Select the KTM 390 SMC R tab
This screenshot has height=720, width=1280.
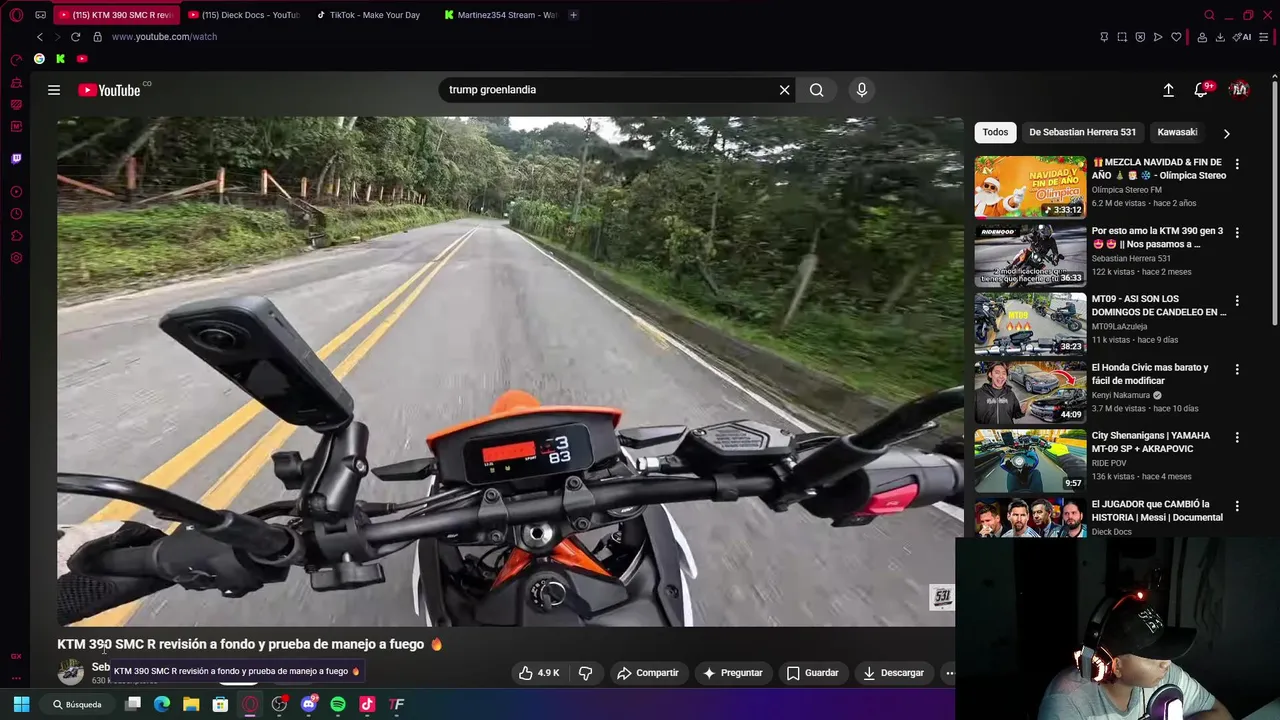(x=116, y=15)
